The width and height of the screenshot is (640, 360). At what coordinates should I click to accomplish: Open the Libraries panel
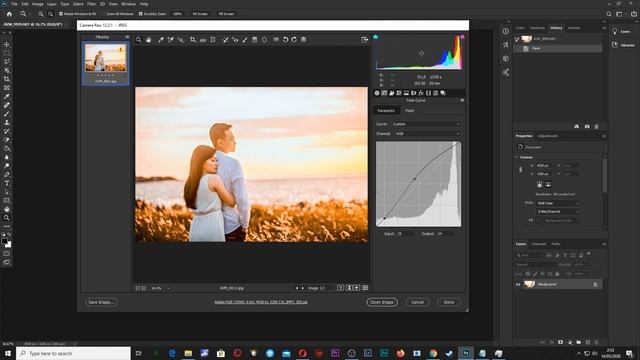point(623,45)
